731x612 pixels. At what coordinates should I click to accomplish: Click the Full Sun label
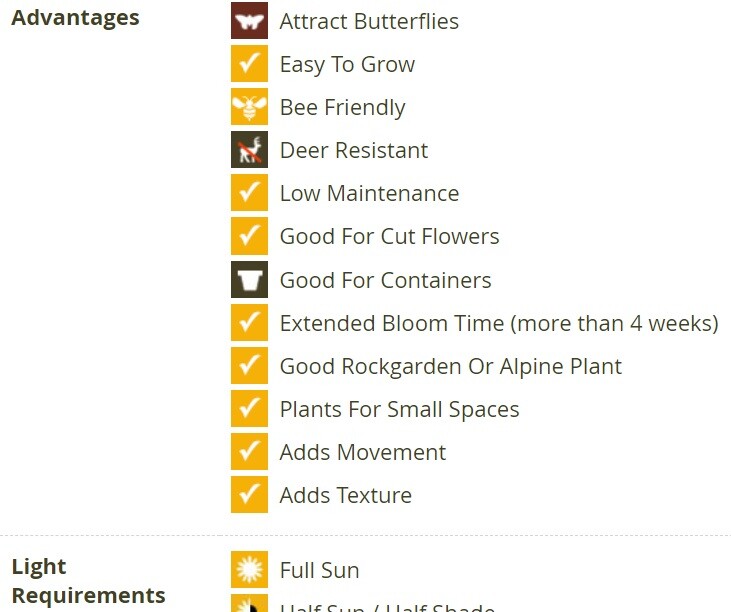(320, 571)
